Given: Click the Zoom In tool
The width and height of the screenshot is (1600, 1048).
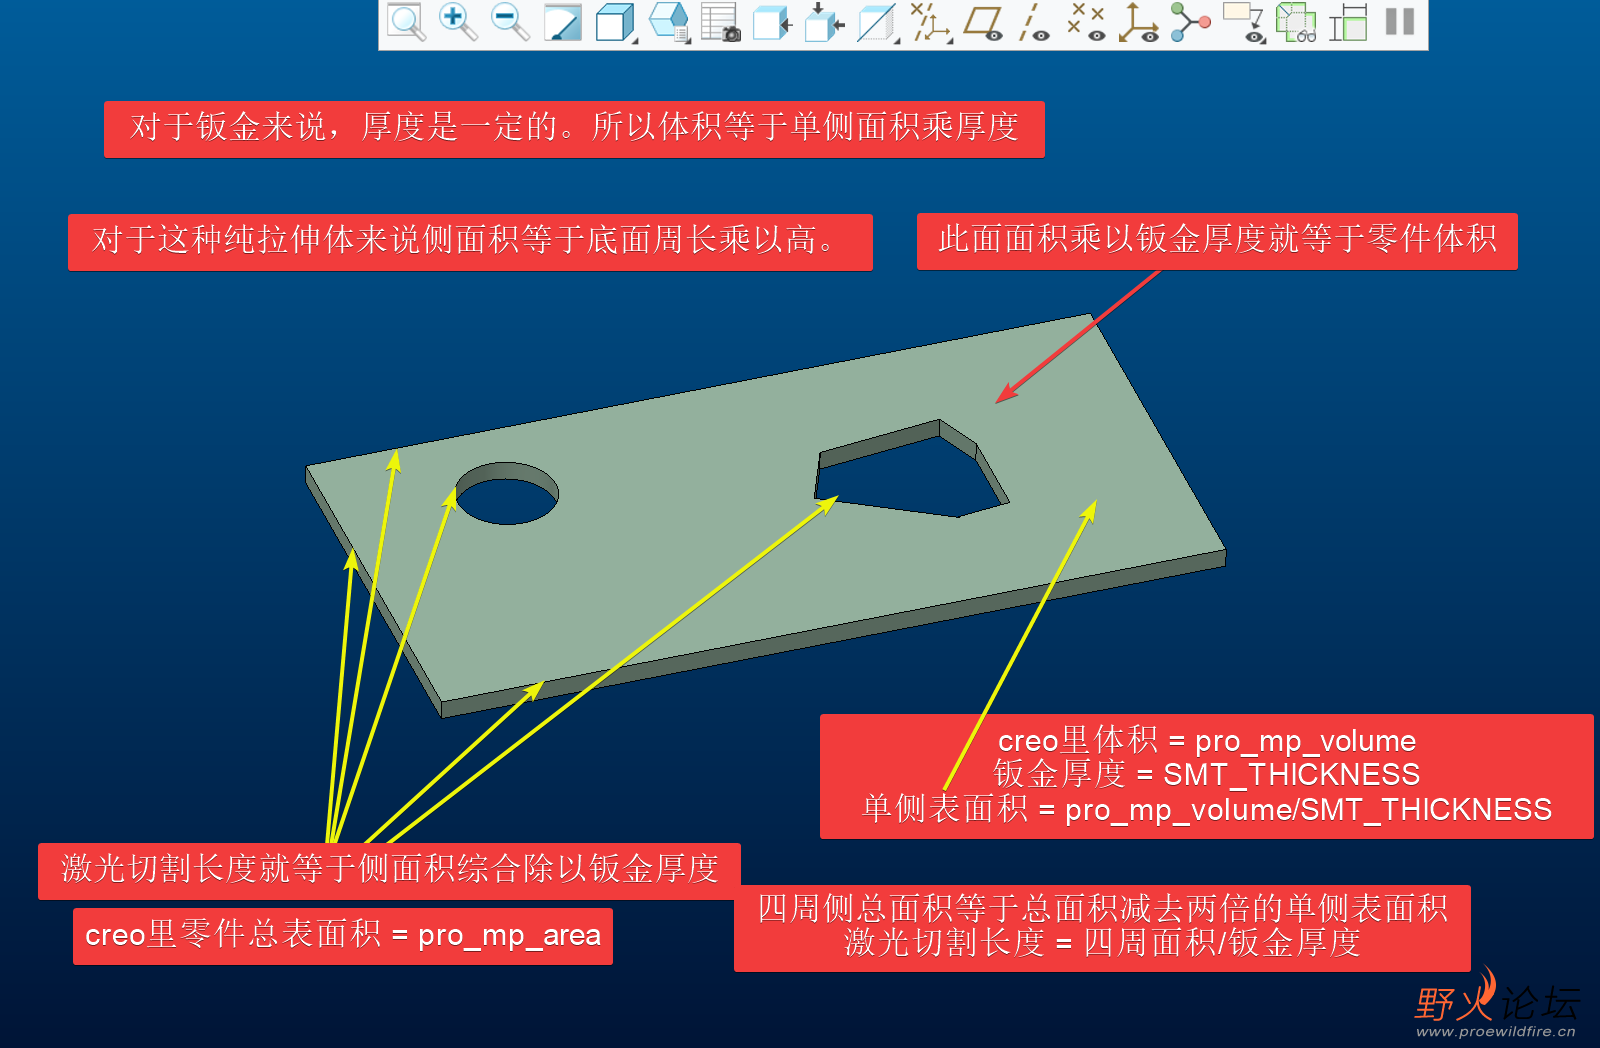Looking at the screenshot, I should pyautogui.click(x=458, y=21).
